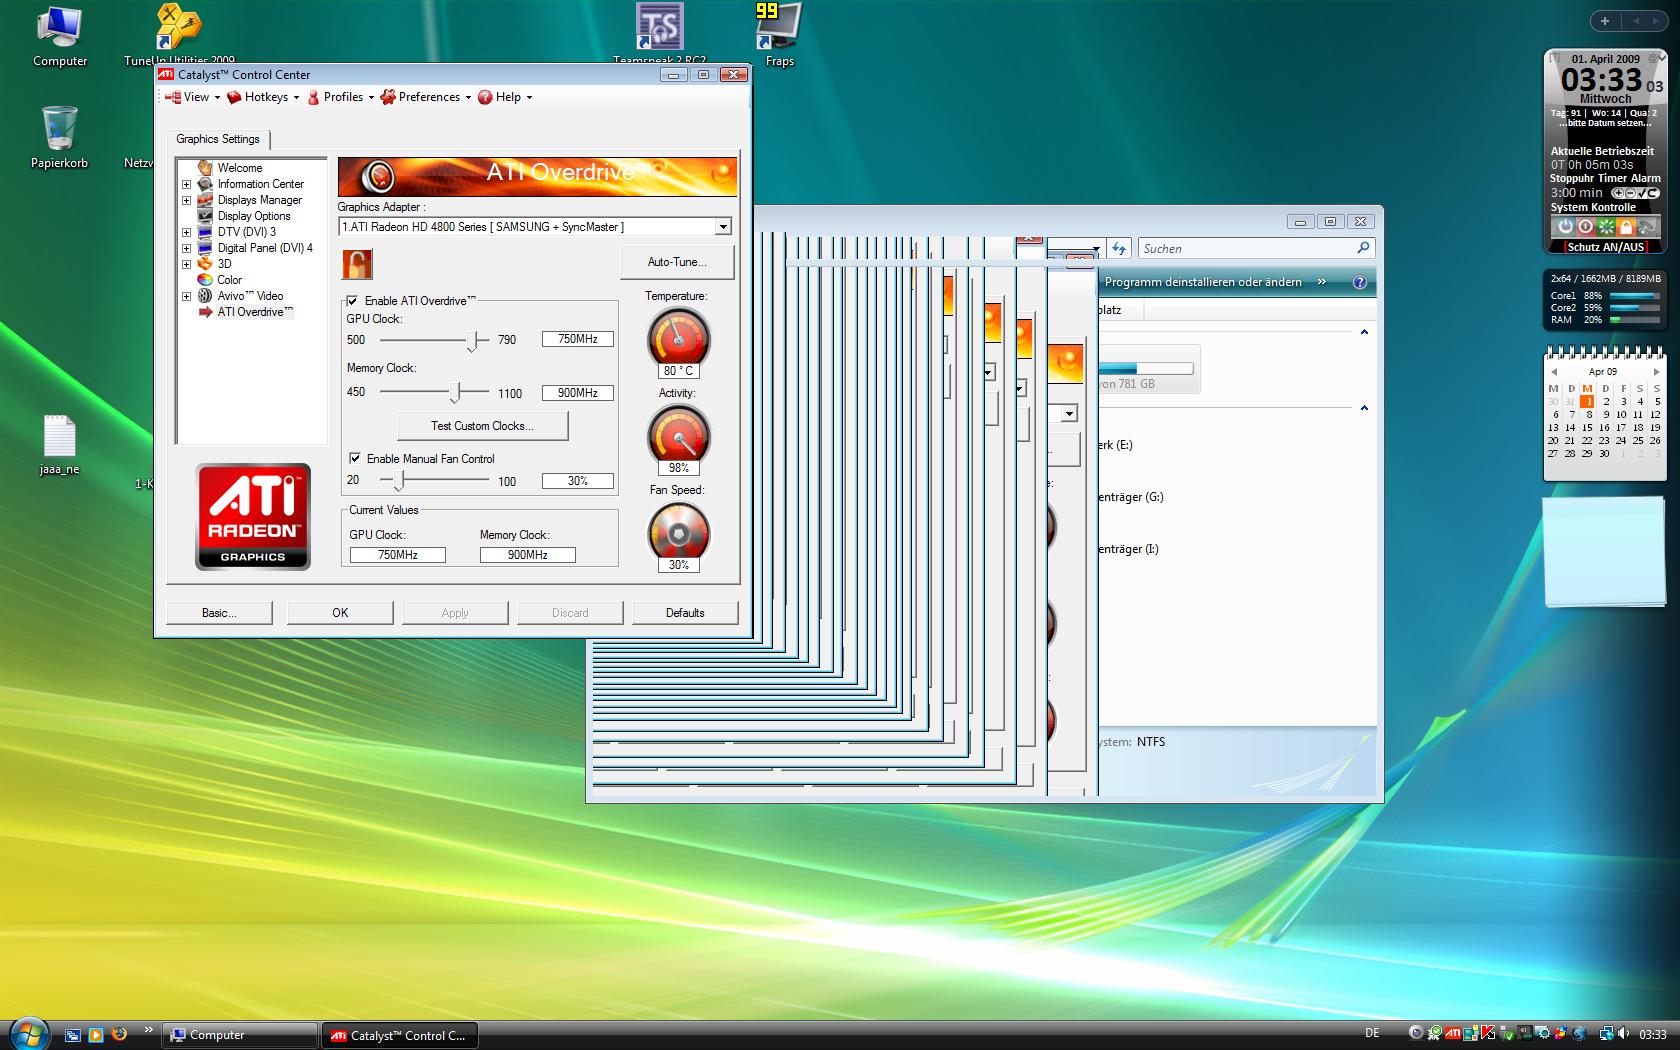This screenshot has width=1680, height=1050.
Task: Open the Hotkeys menu
Action: pyautogui.click(x=263, y=97)
